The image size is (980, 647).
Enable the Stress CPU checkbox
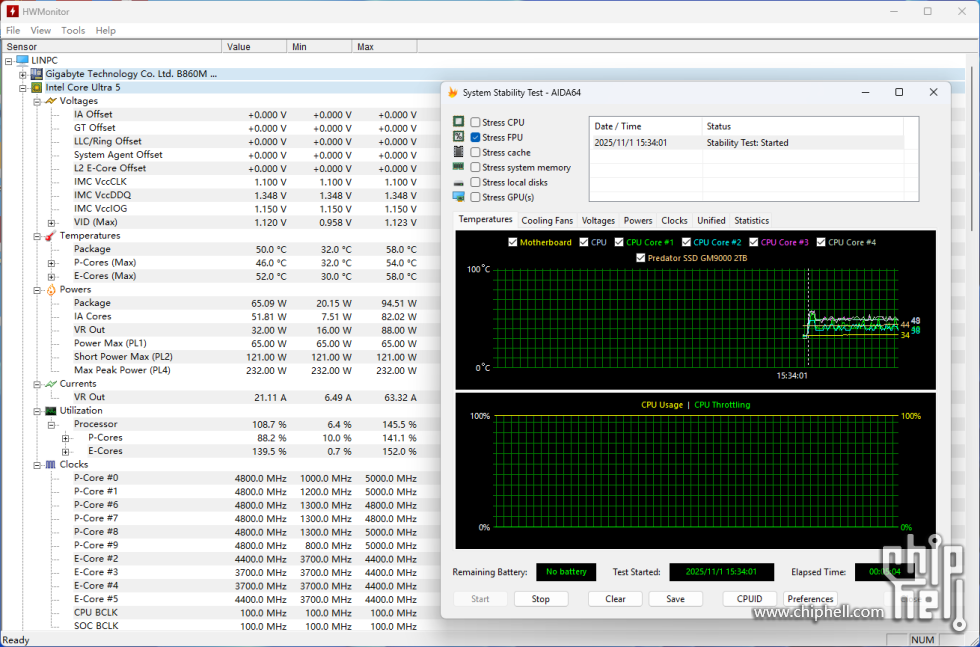(x=475, y=122)
